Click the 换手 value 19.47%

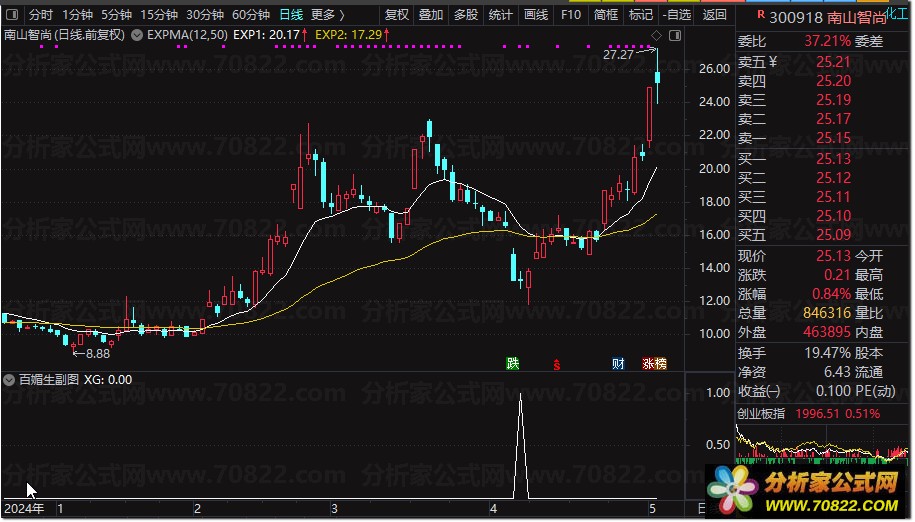(827, 353)
